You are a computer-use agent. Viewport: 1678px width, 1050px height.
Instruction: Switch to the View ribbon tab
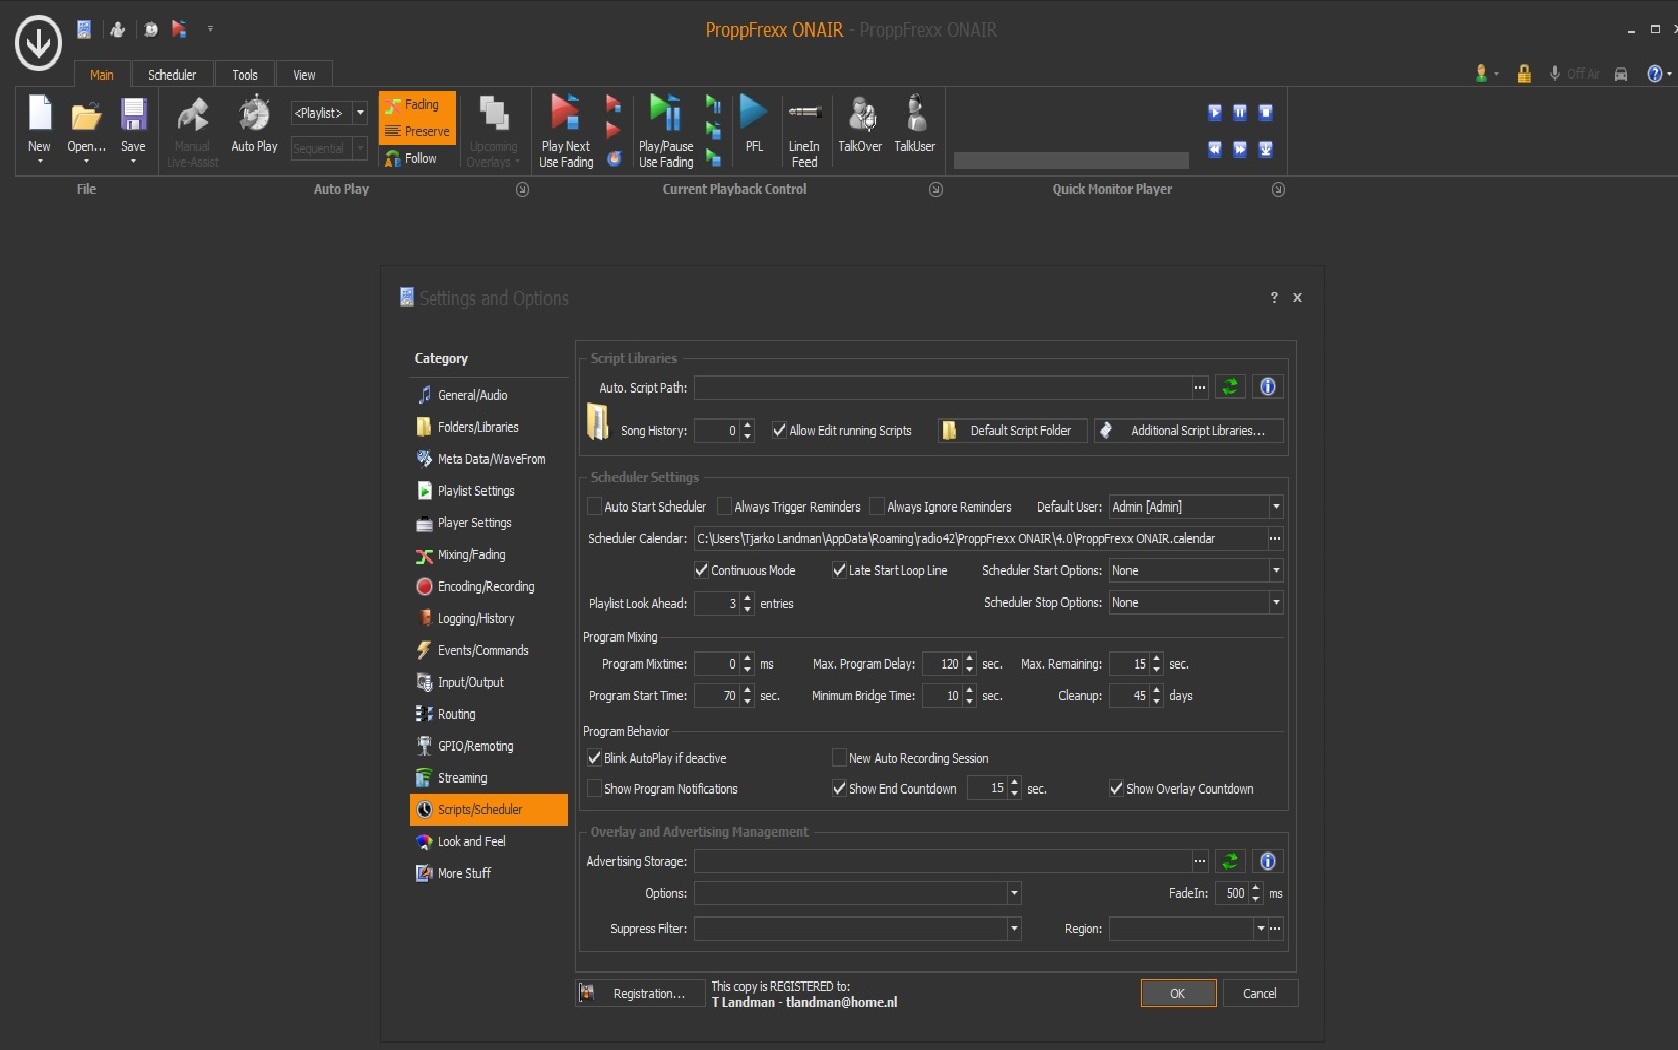pyautogui.click(x=304, y=75)
